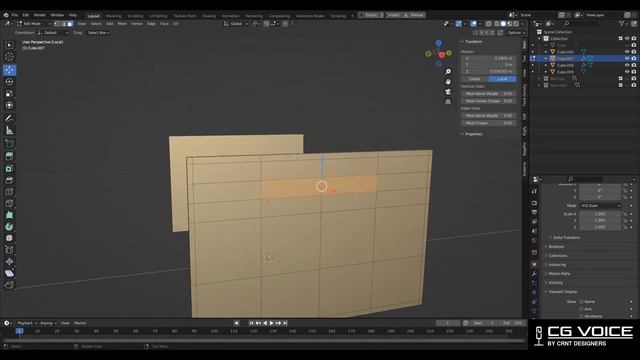640x360 pixels.
Task: Select the Shrink/Fatten tool
Action: click(9, 262)
